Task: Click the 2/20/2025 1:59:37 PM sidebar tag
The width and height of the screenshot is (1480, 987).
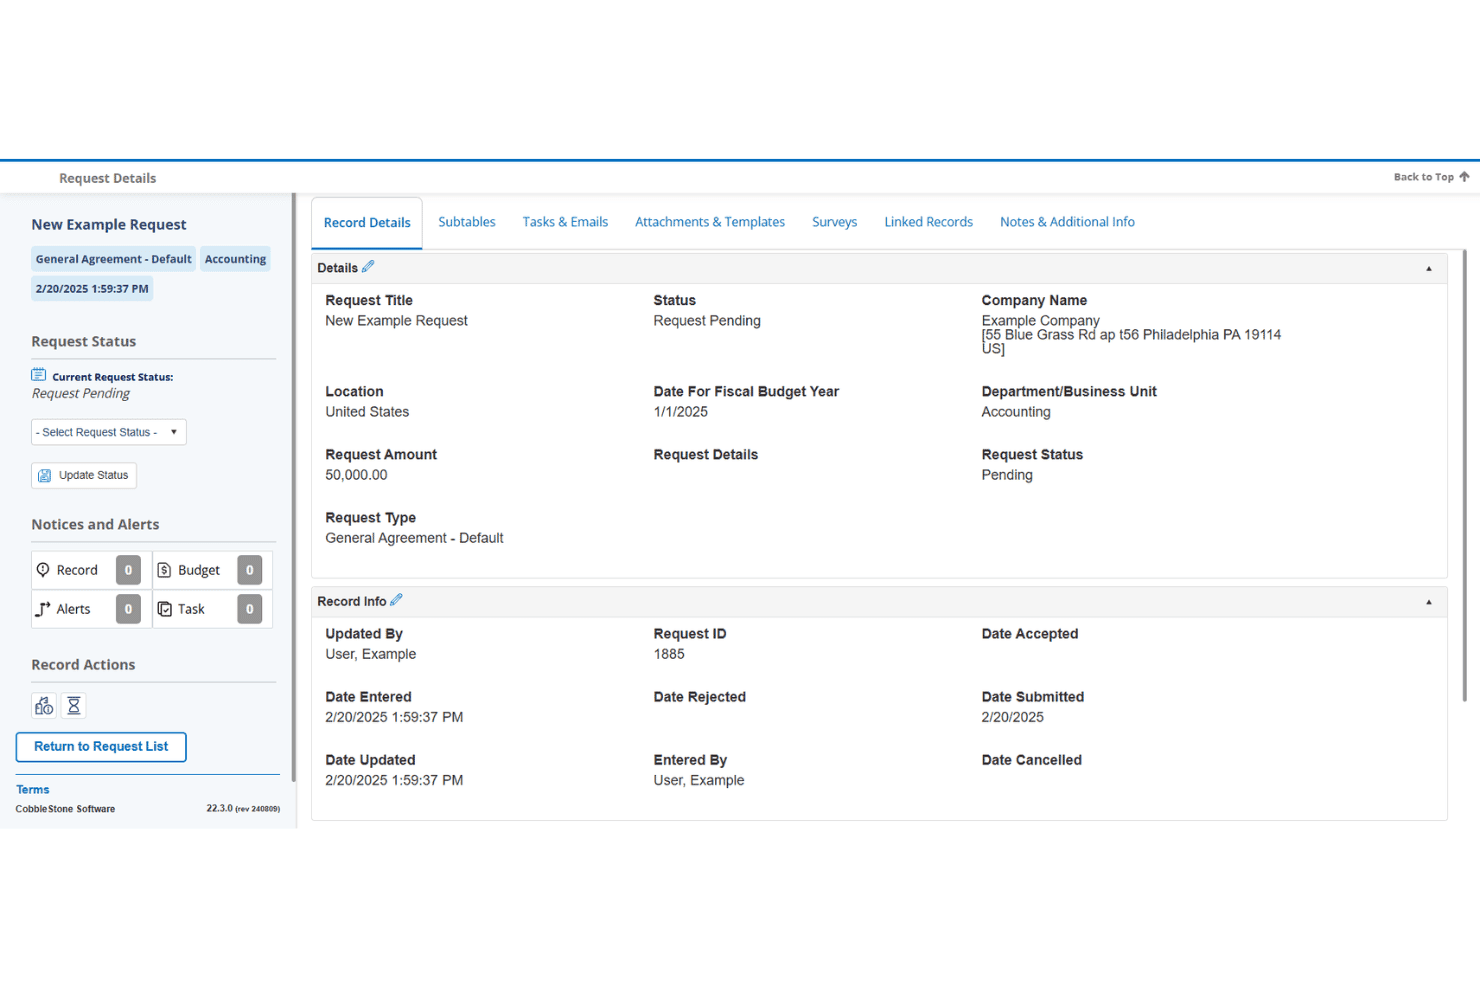Action: coord(92,289)
